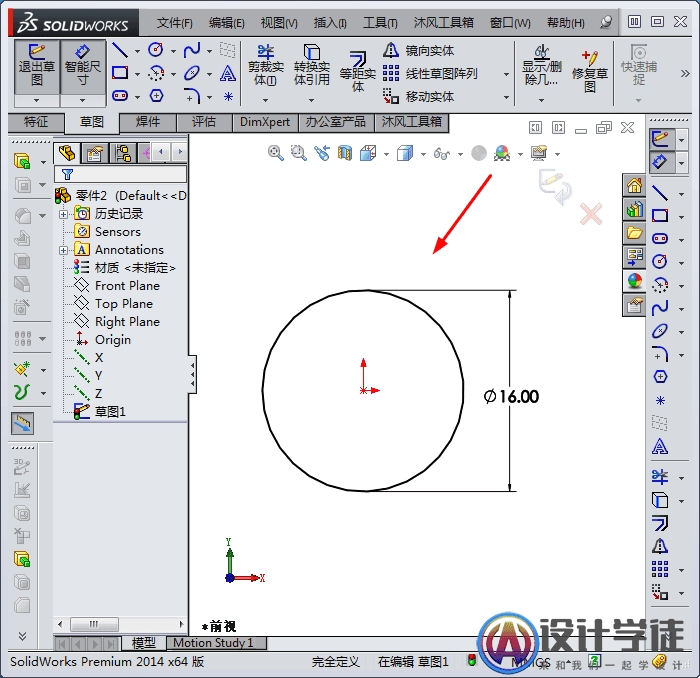Open the 线性草图阵列 dropdown arrow
Viewport: 700px width, 678px height.
click(506, 74)
